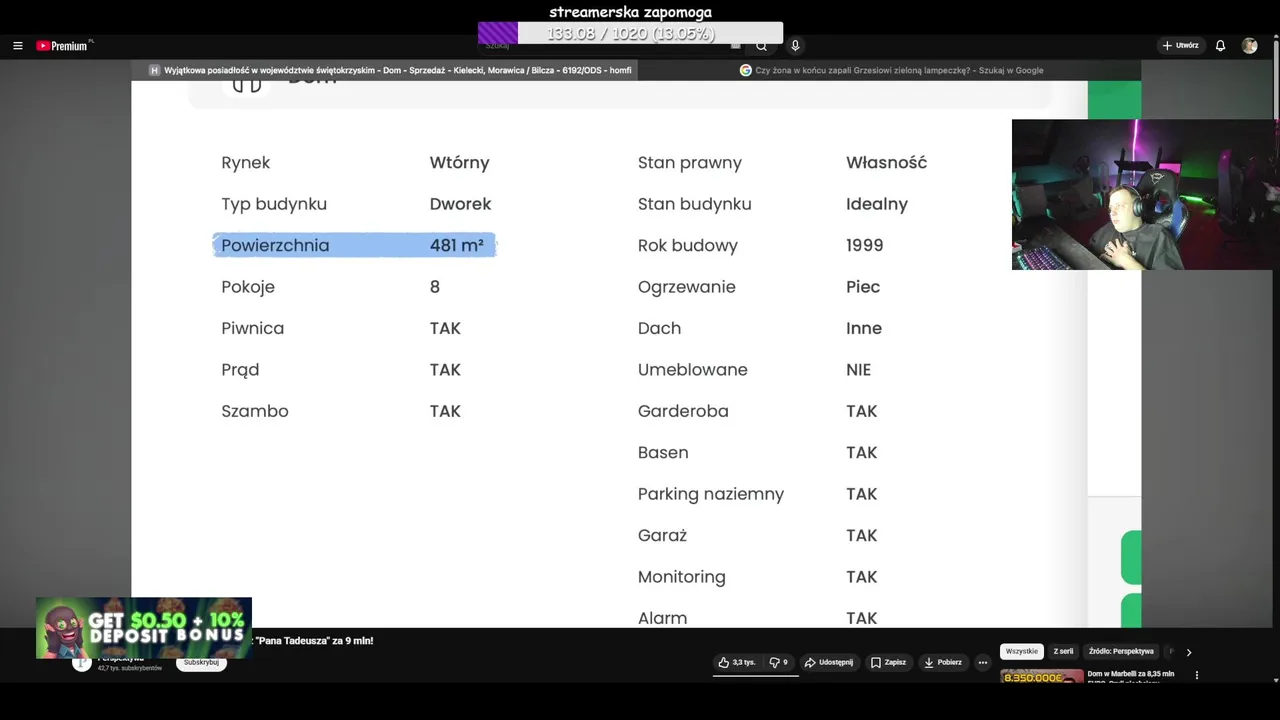Start YouTube search with magnifier button
The width and height of the screenshot is (1280, 720).
(x=761, y=46)
